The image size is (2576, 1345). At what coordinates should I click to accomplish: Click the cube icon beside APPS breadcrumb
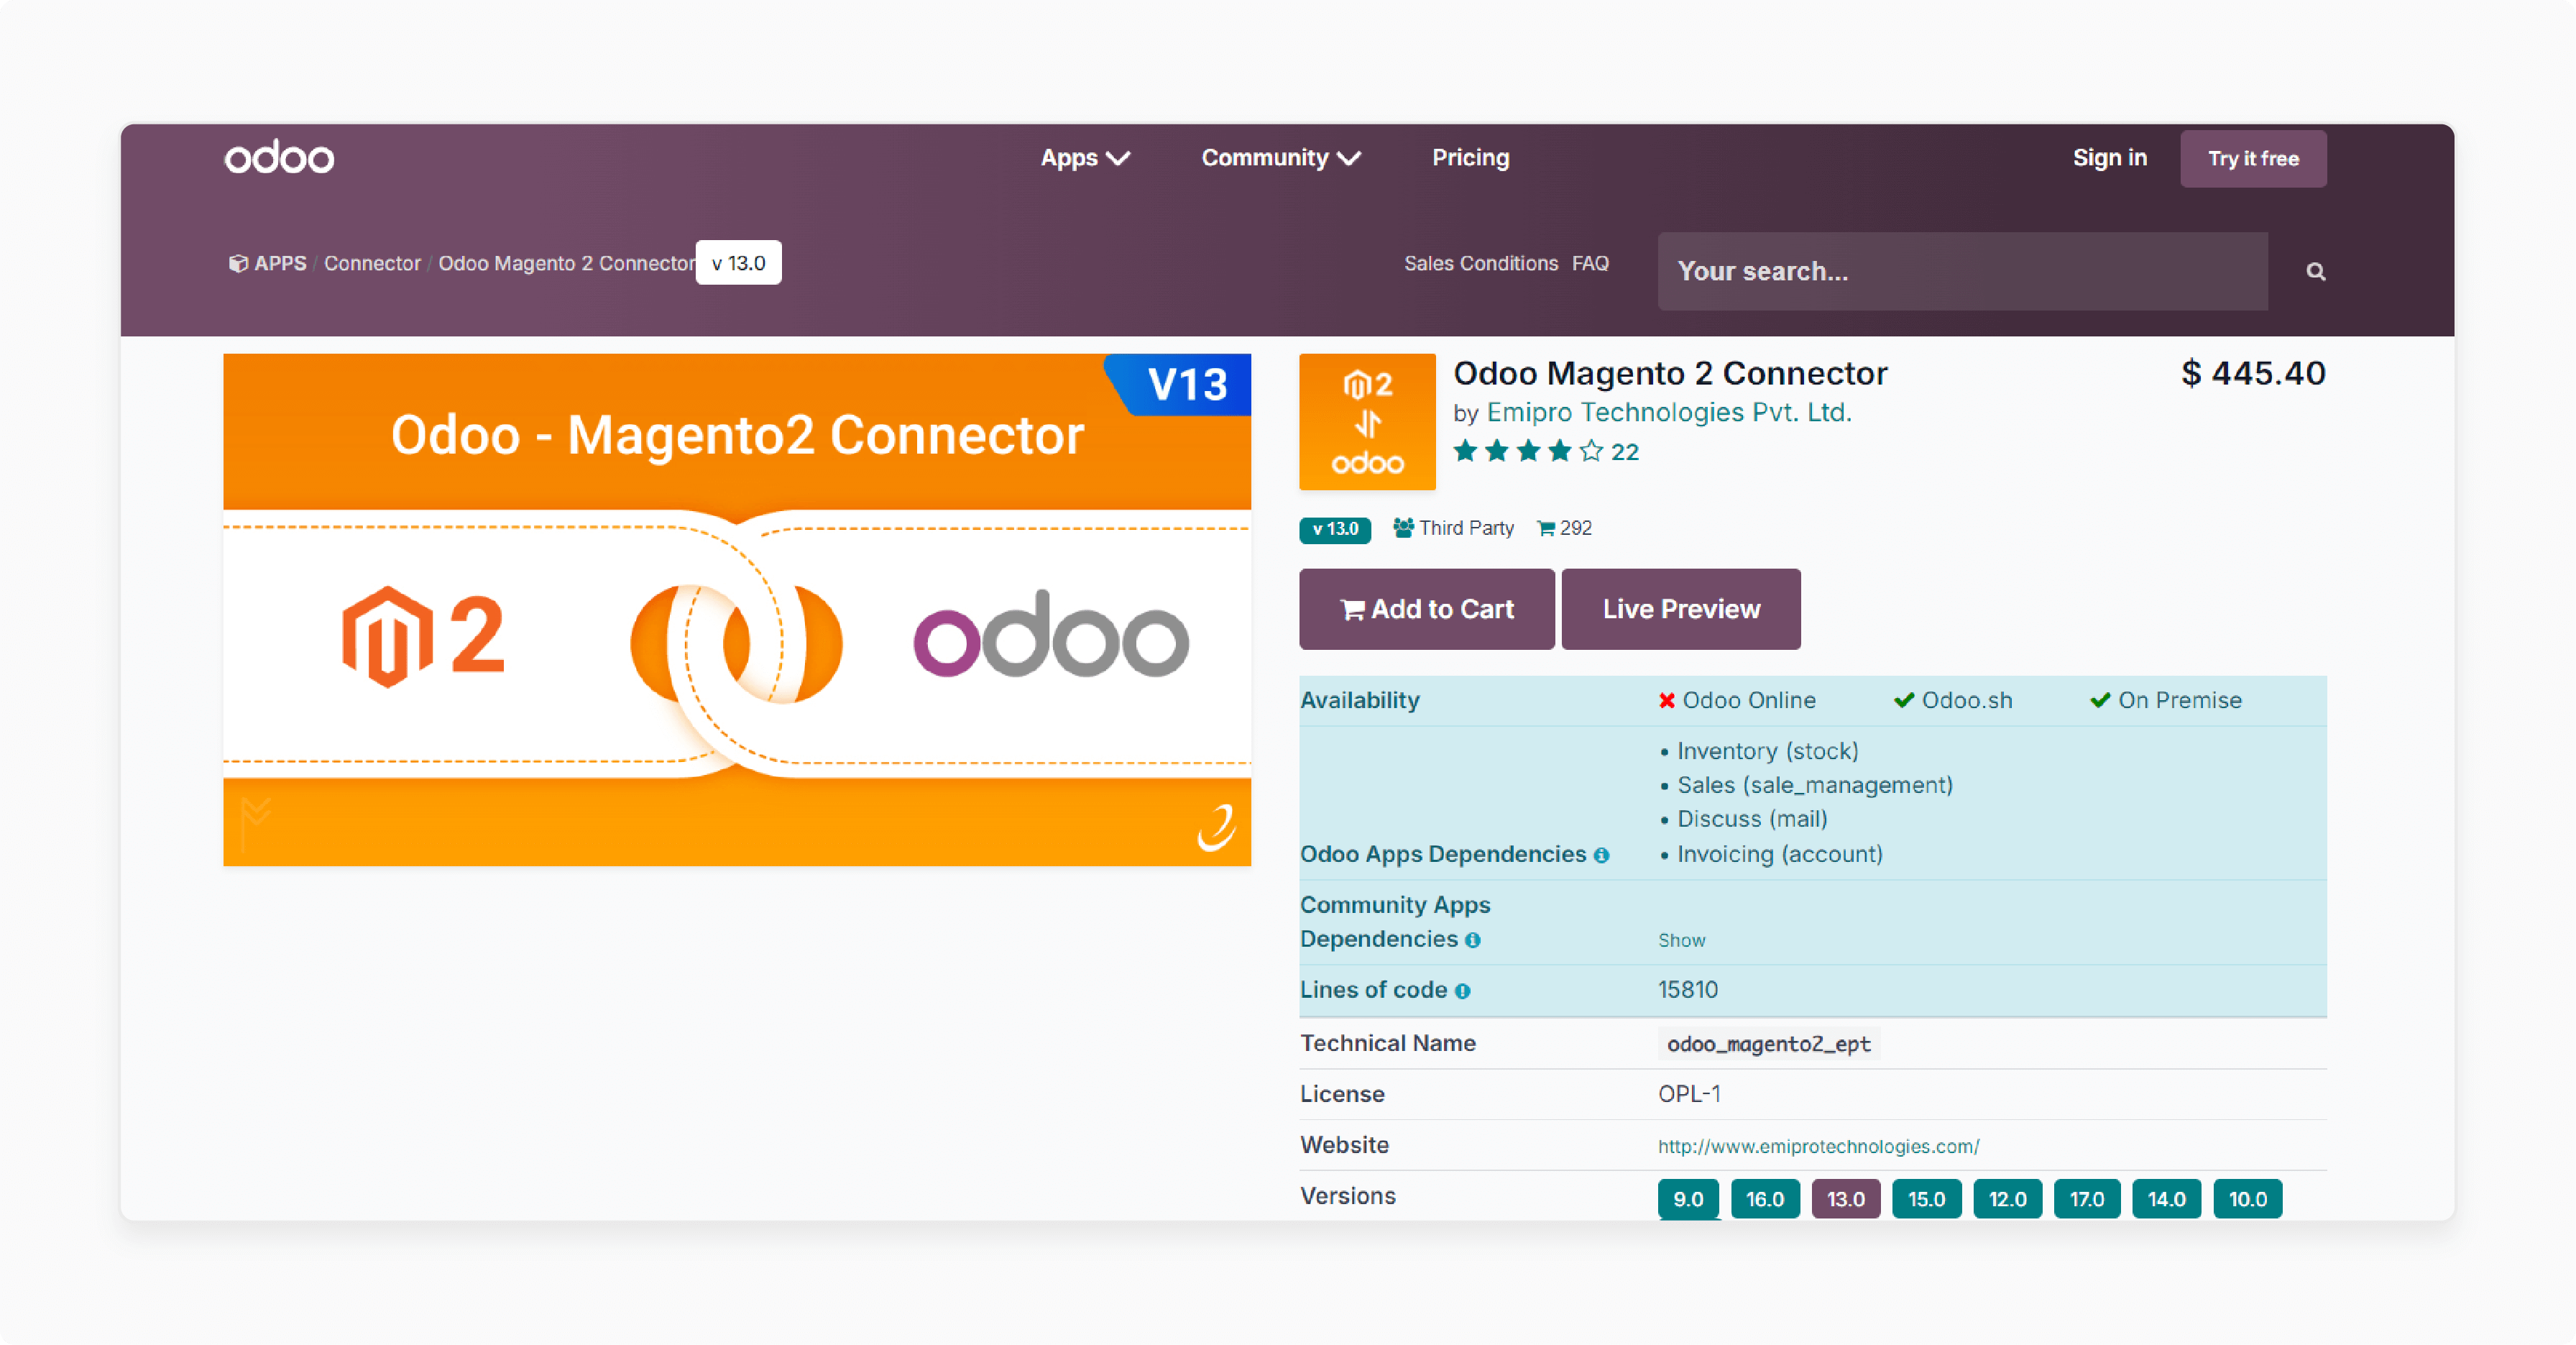(x=238, y=263)
